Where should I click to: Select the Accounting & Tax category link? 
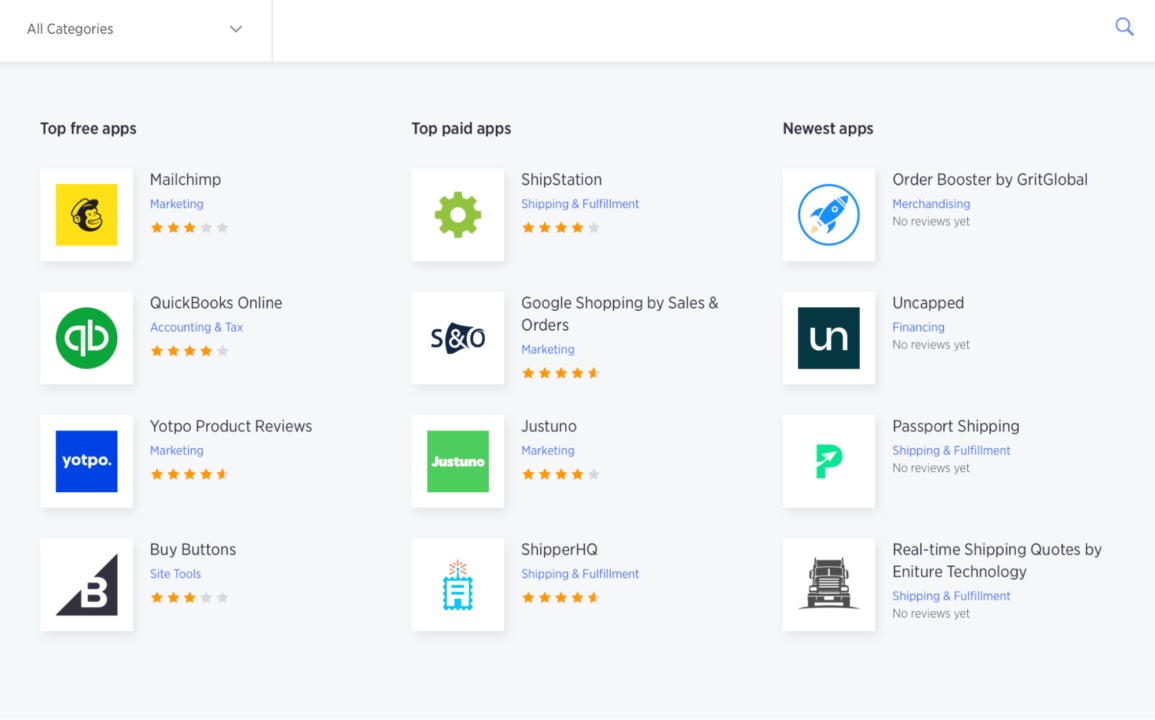196,327
